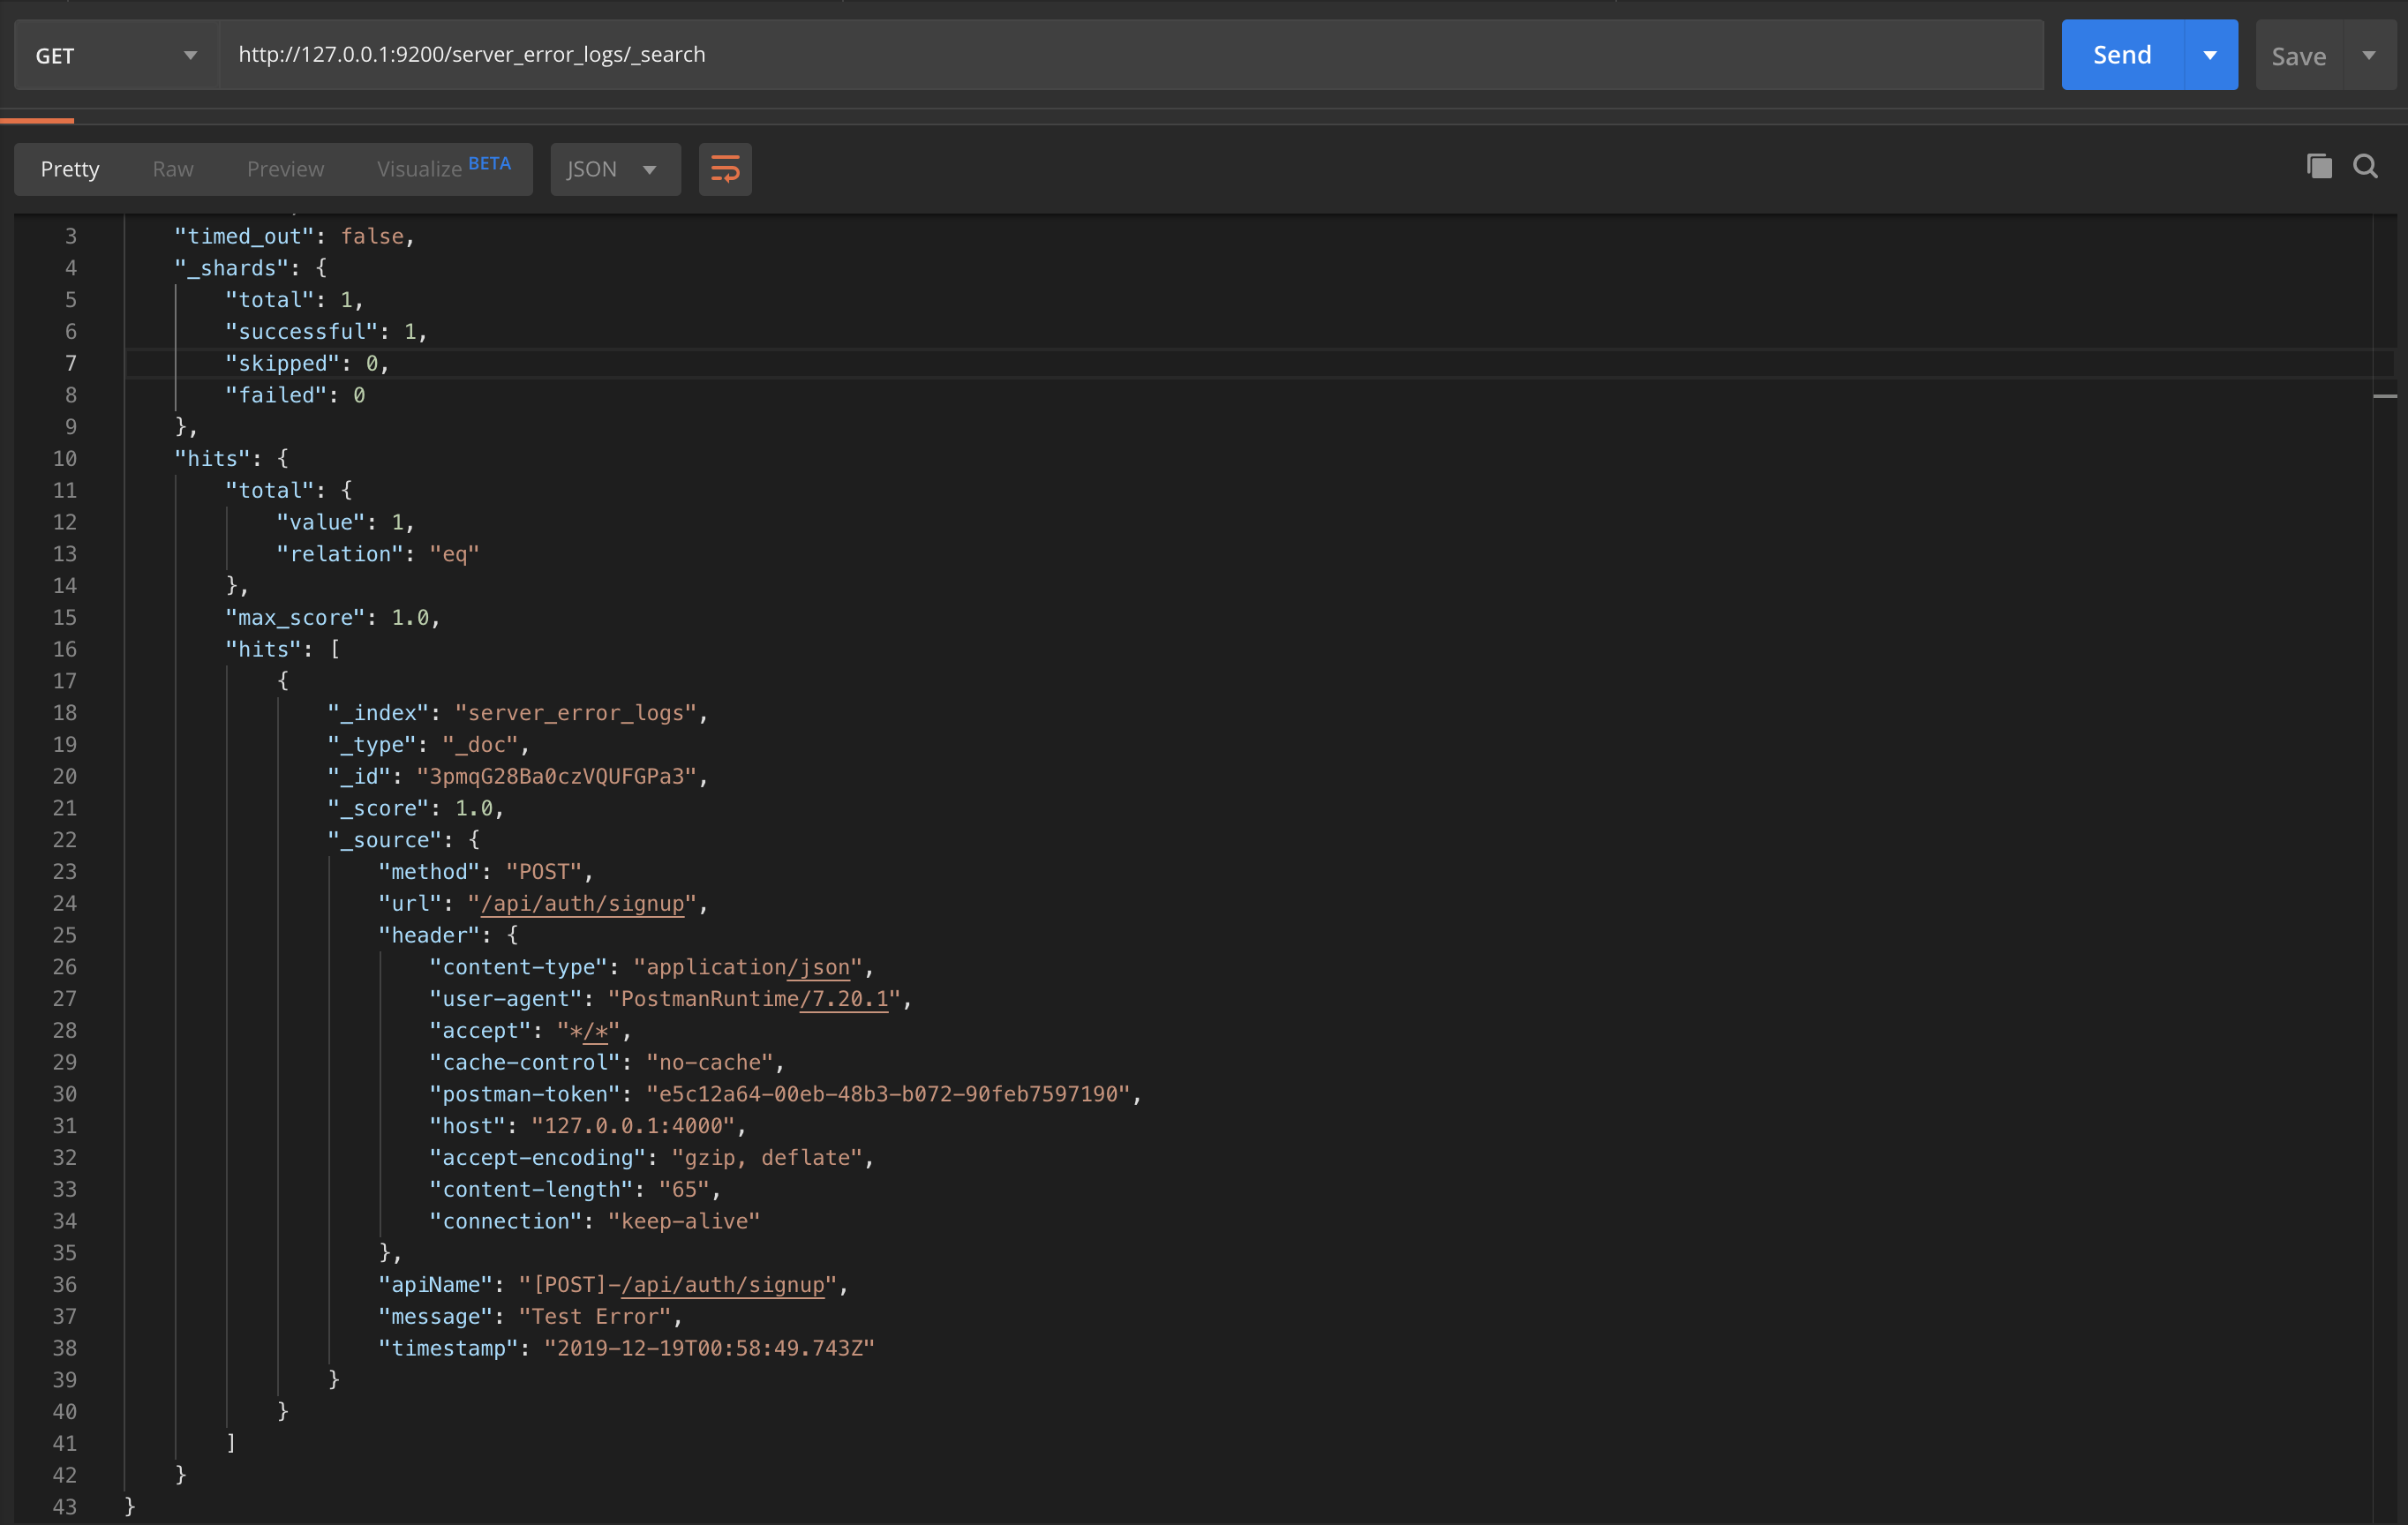This screenshot has height=1525, width=2408.
Task: Click the "_shards" key on line 4
Action: 231,268
